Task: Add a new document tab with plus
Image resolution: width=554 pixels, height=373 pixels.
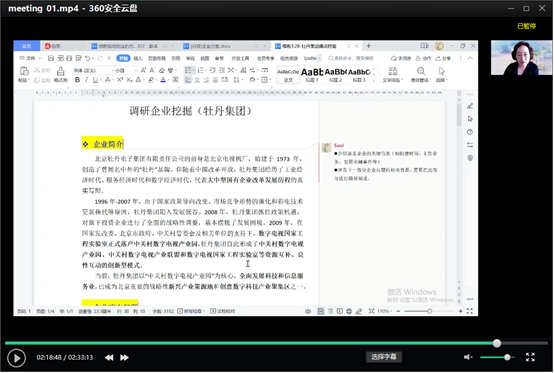Action: coord(369,46)
